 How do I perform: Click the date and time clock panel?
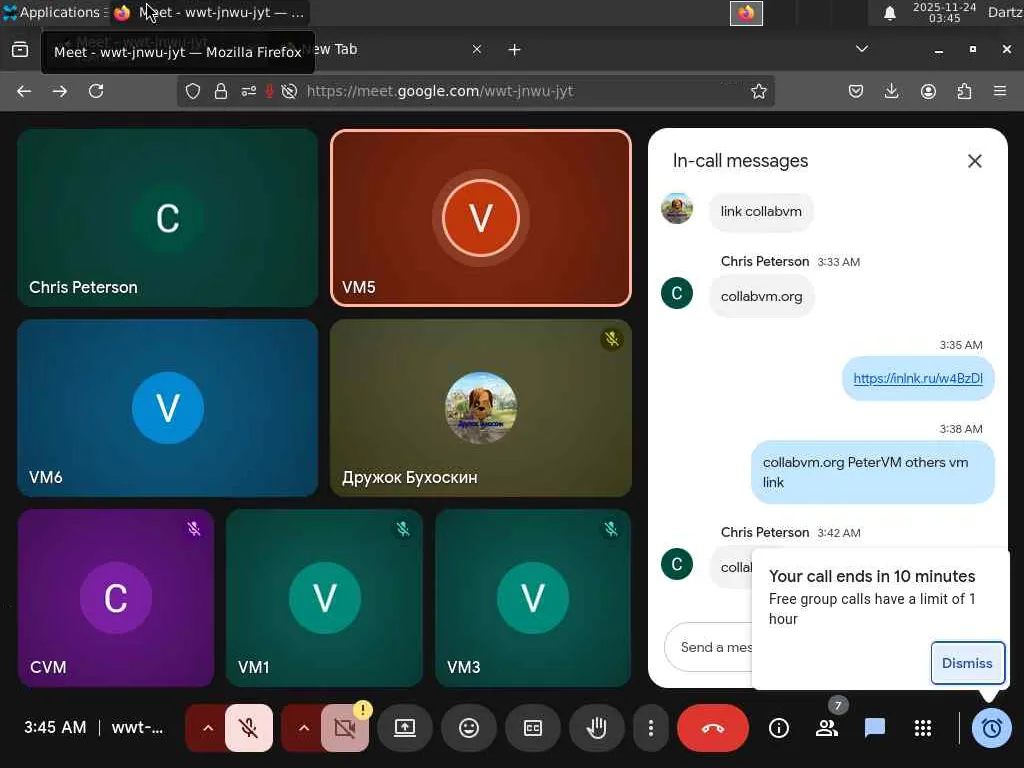click(x=944, y=12)
